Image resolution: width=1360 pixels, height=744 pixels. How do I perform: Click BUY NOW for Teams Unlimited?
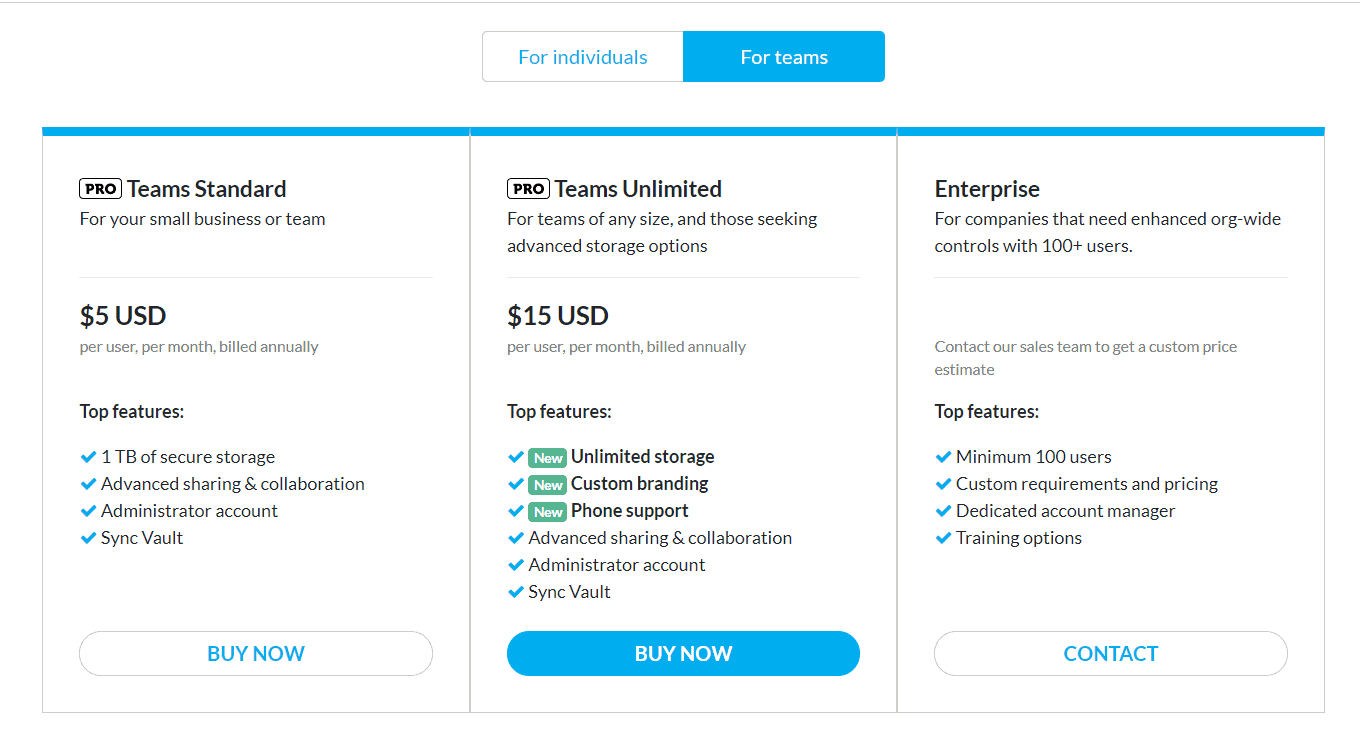coord(683,654)
